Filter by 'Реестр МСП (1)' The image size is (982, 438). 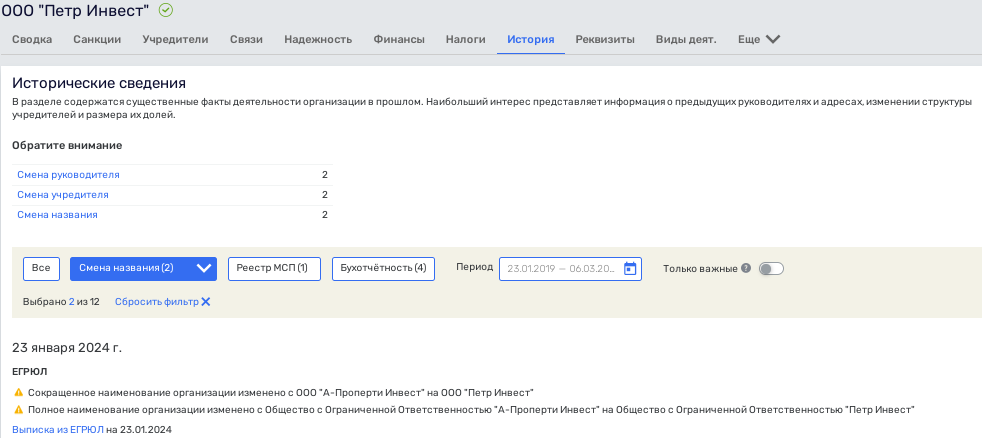click(x=272, y=268)
